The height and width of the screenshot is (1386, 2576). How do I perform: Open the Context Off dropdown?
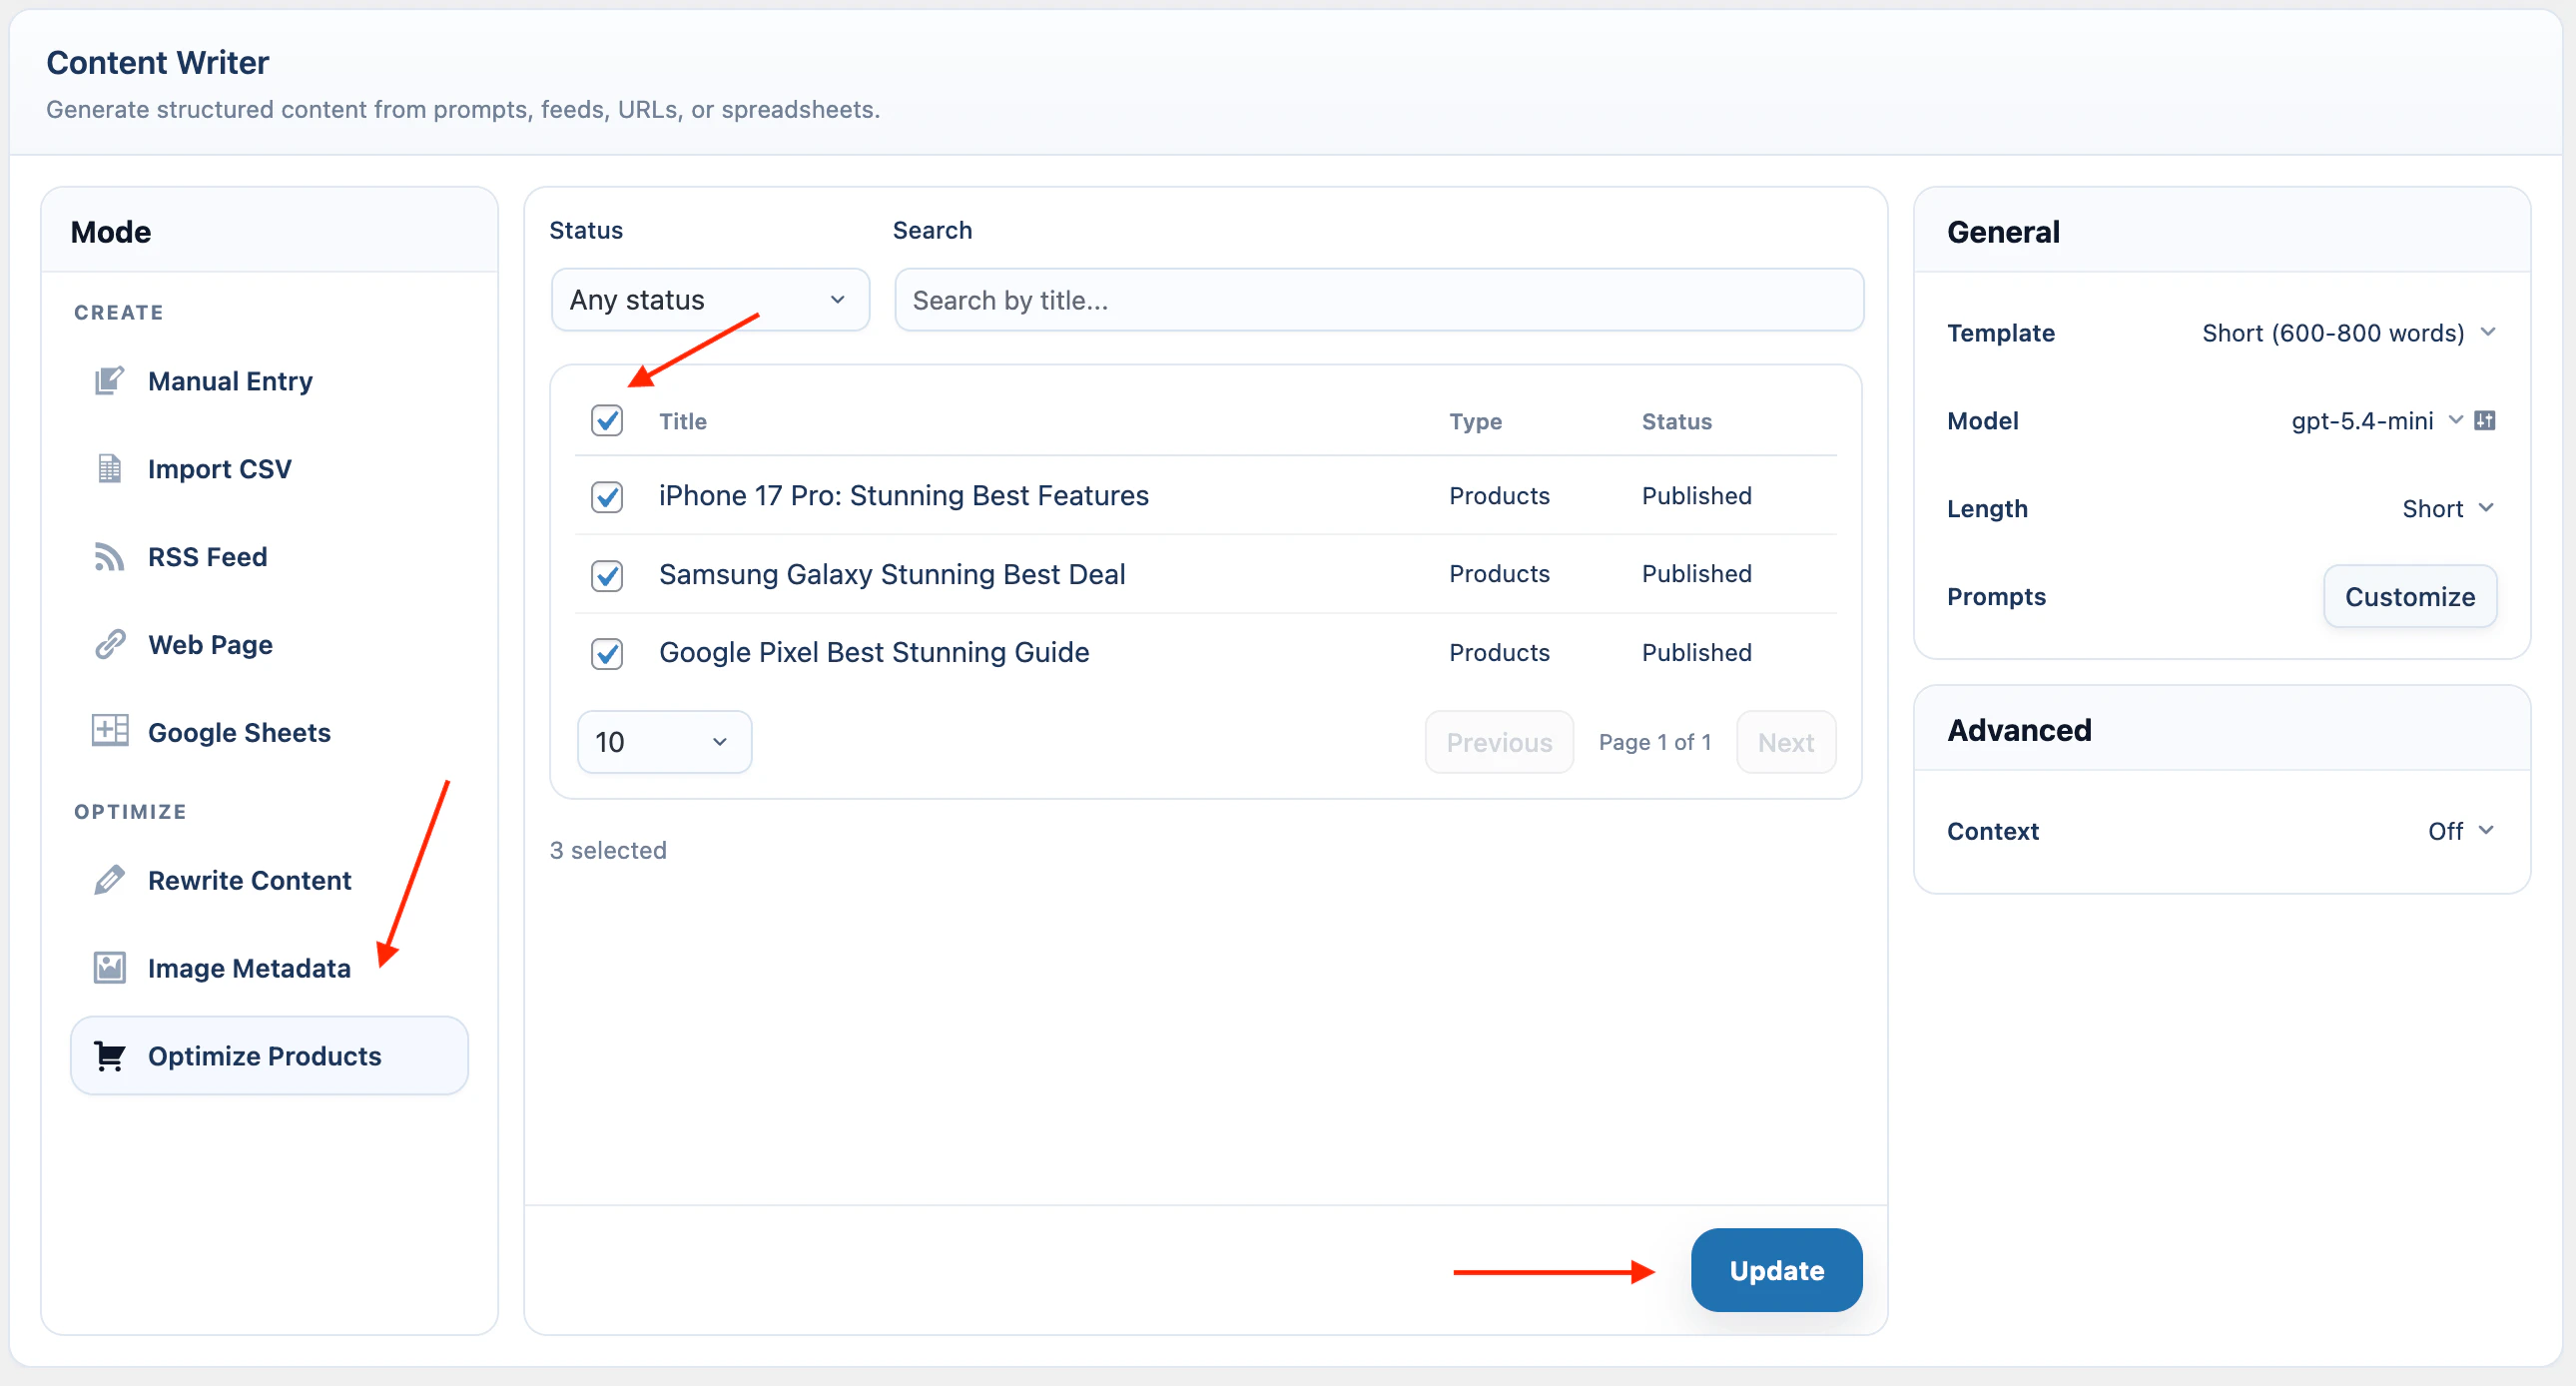[x=2461, y=831]
